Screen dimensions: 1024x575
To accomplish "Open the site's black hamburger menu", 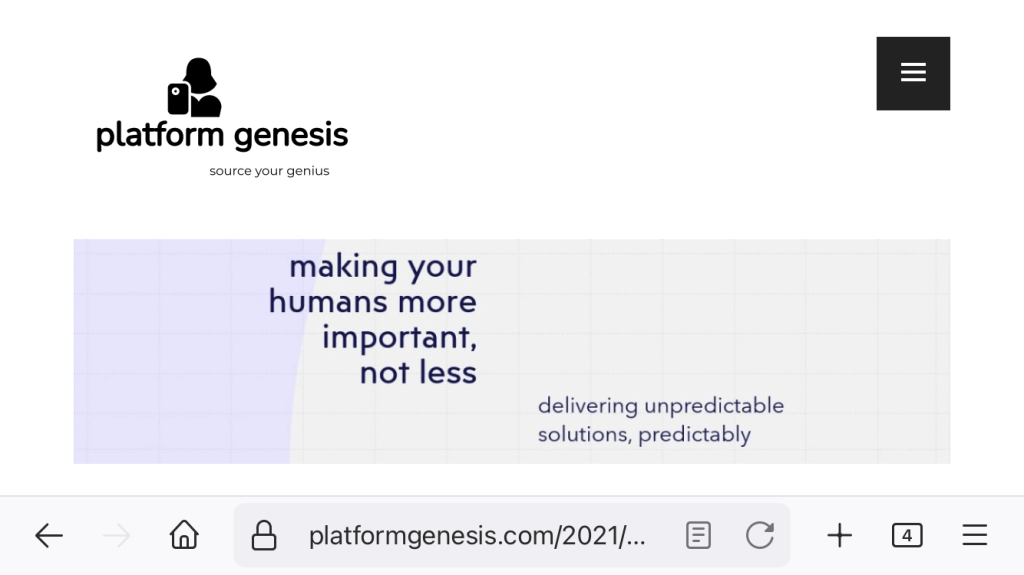I will tap(913, 73).
